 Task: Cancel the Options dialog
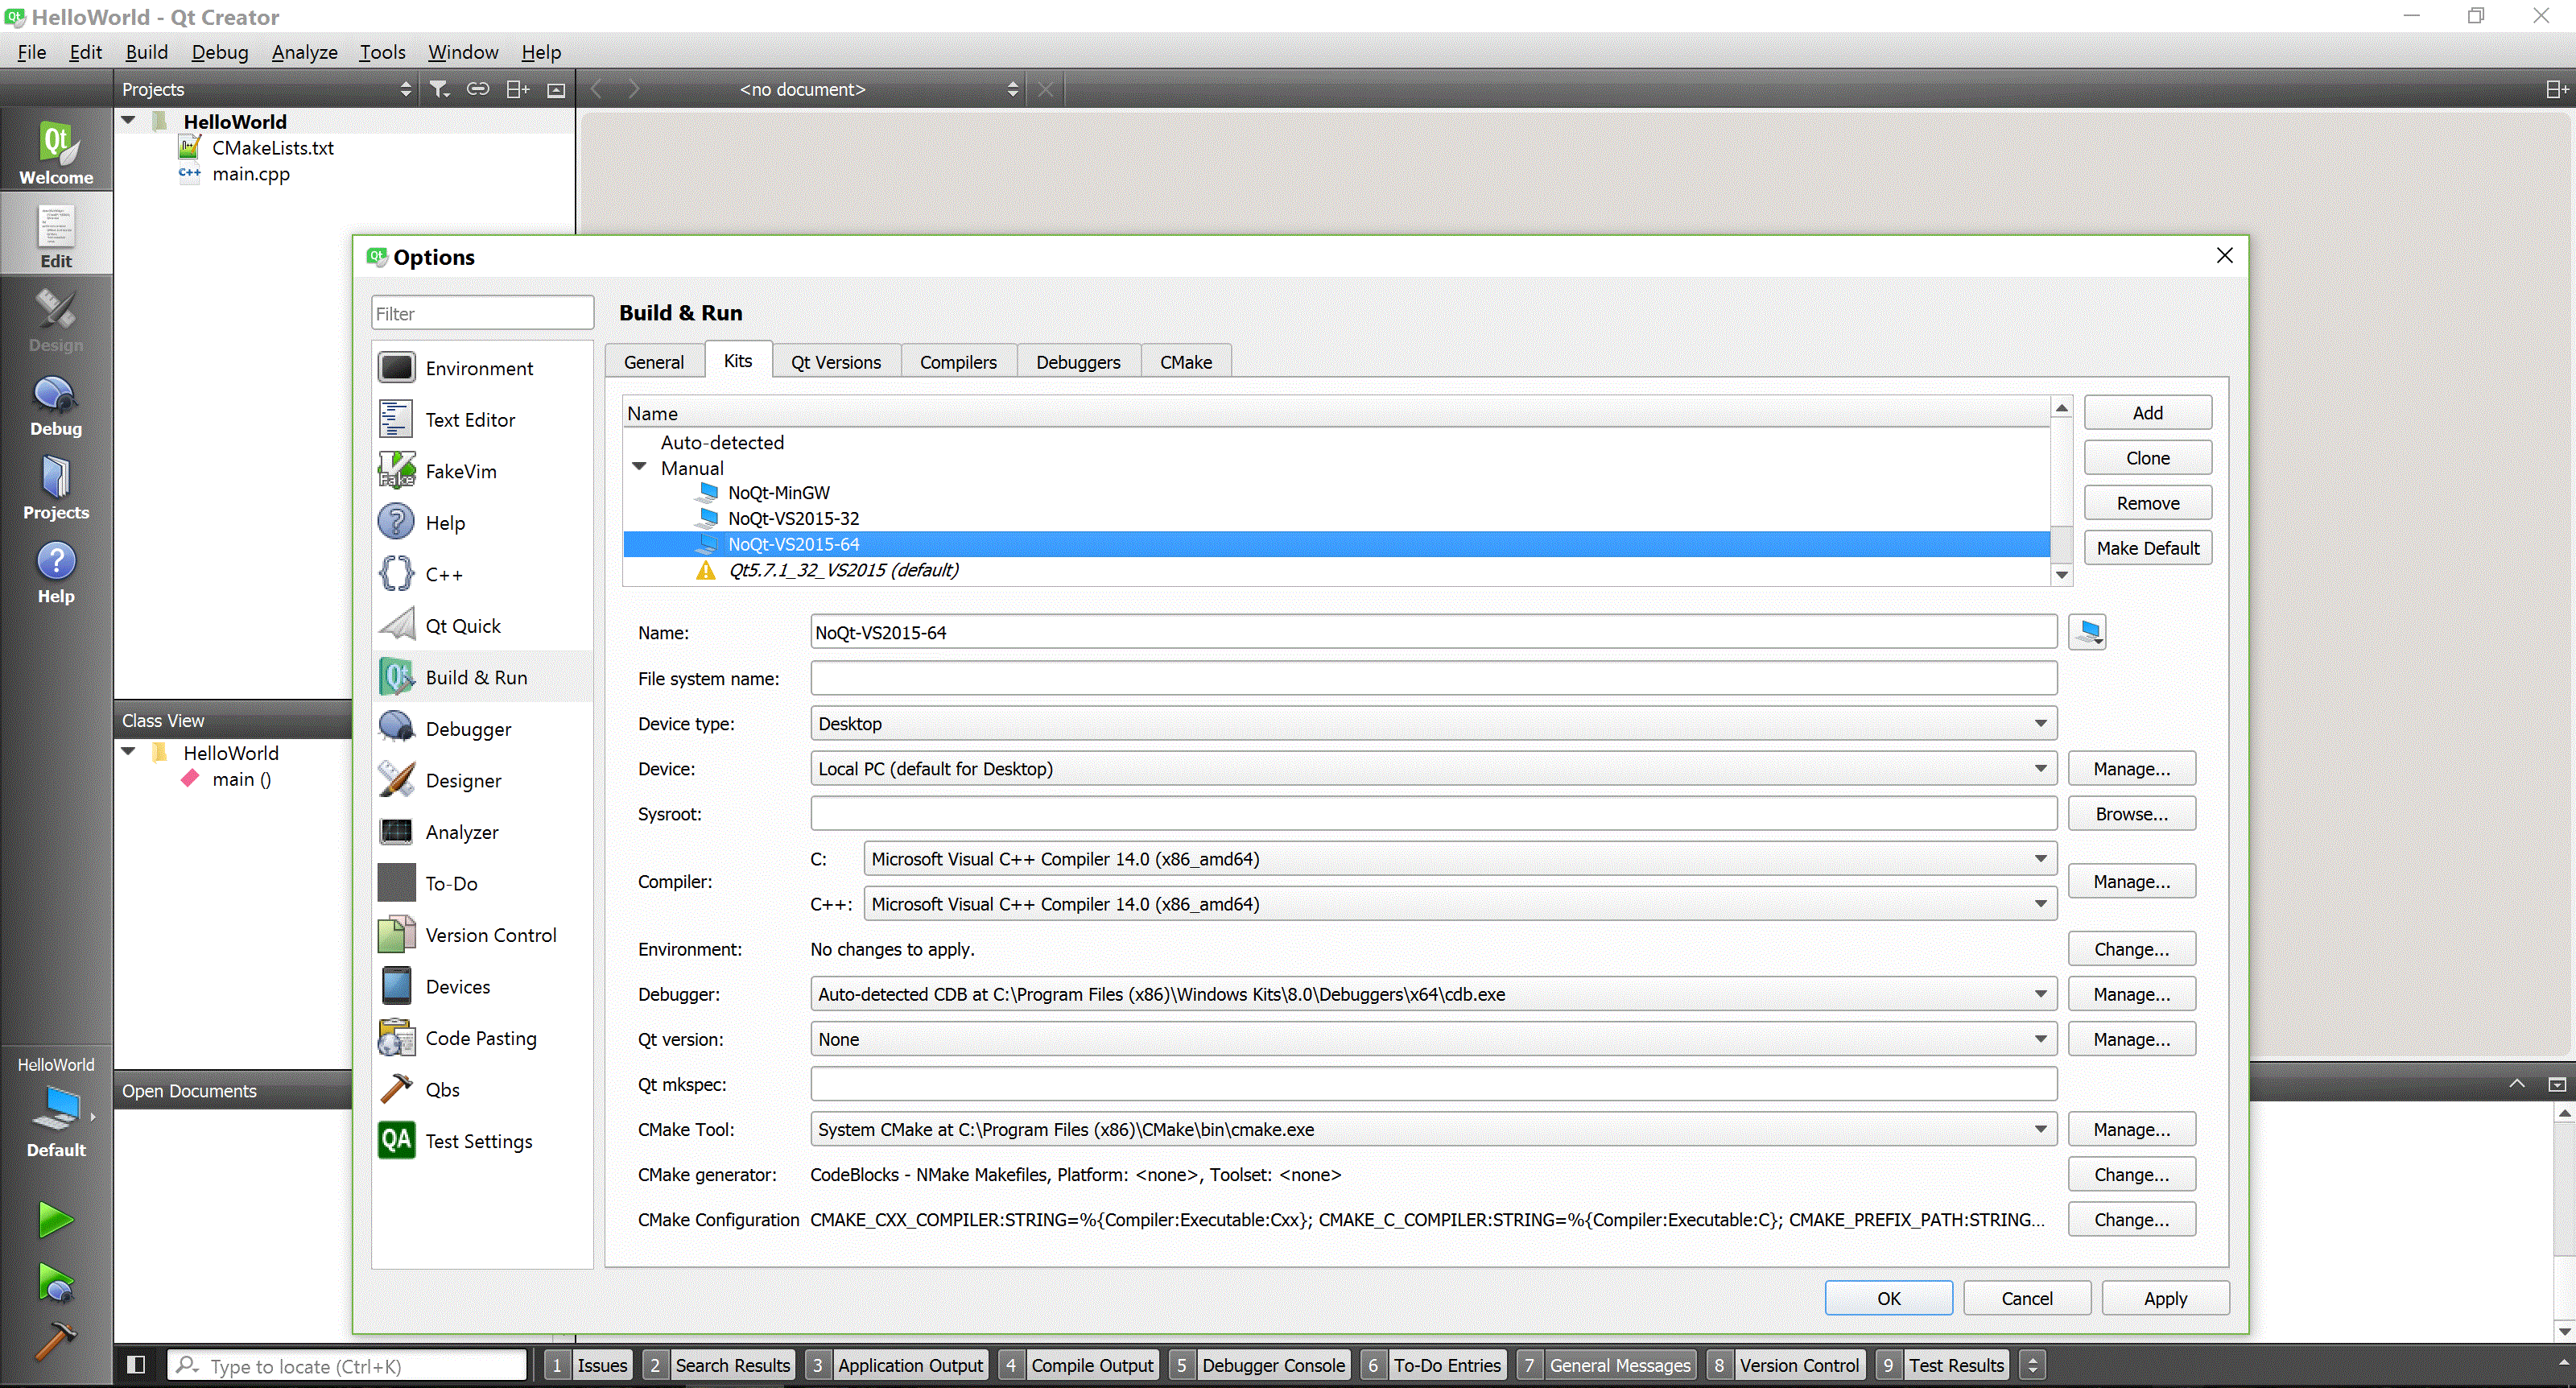[2027, 1298]
